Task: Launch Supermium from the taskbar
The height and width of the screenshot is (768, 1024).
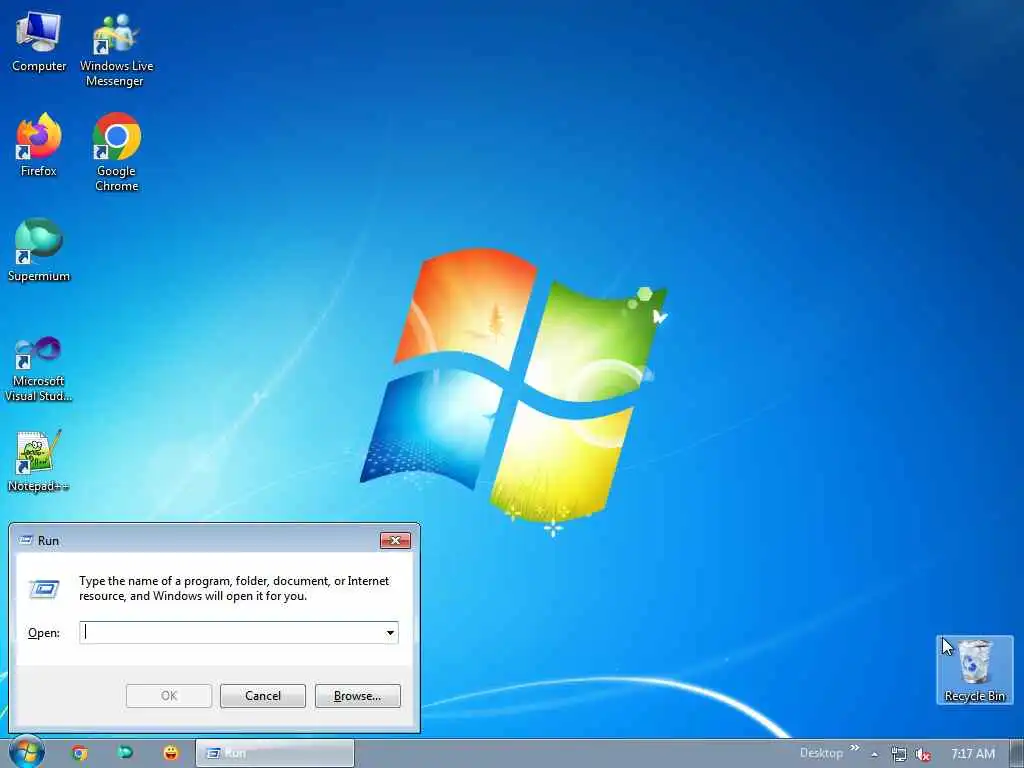Action: pyautogui.click(x=125, y=752)
